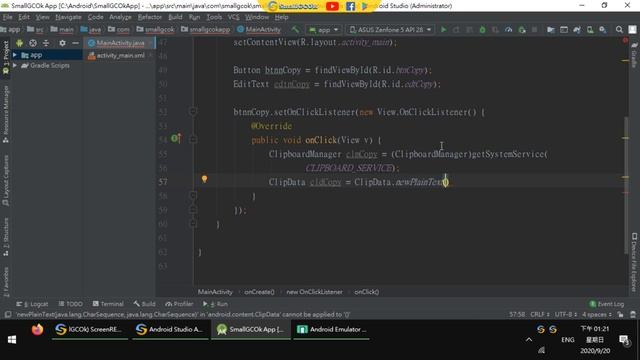Click the 57:58 cursor position in status bar
Viewport: 640px width, 360px height.
tap(517, 314)
